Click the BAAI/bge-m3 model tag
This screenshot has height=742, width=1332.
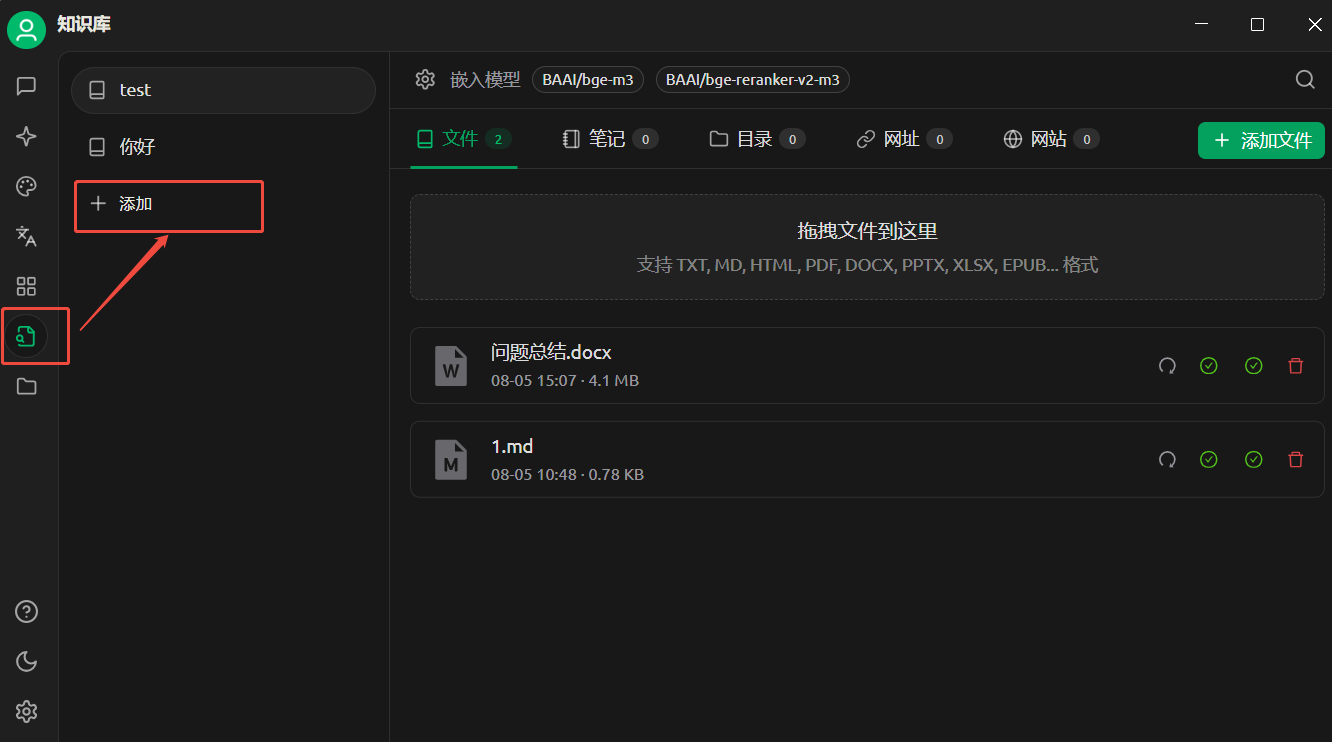pos(588,80)
